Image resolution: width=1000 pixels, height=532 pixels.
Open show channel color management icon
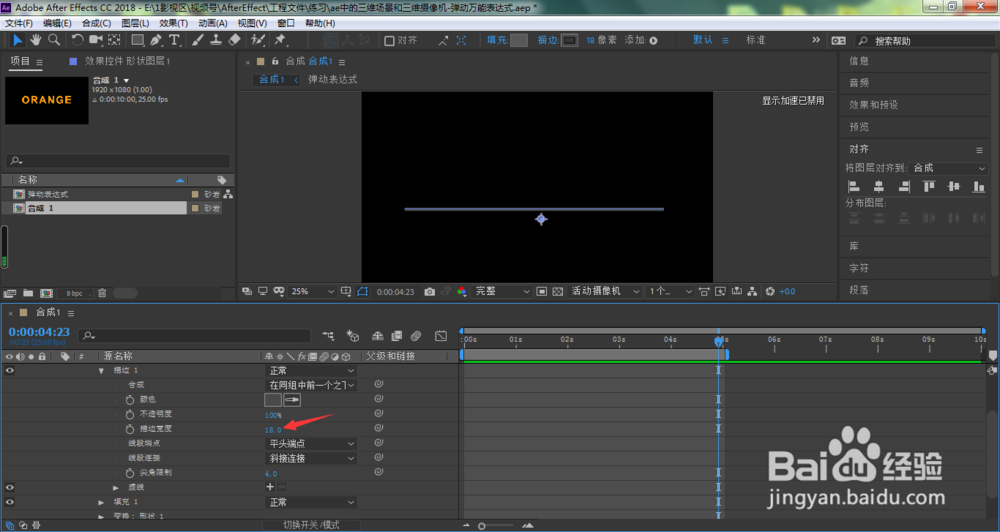(x=462, y=292)
